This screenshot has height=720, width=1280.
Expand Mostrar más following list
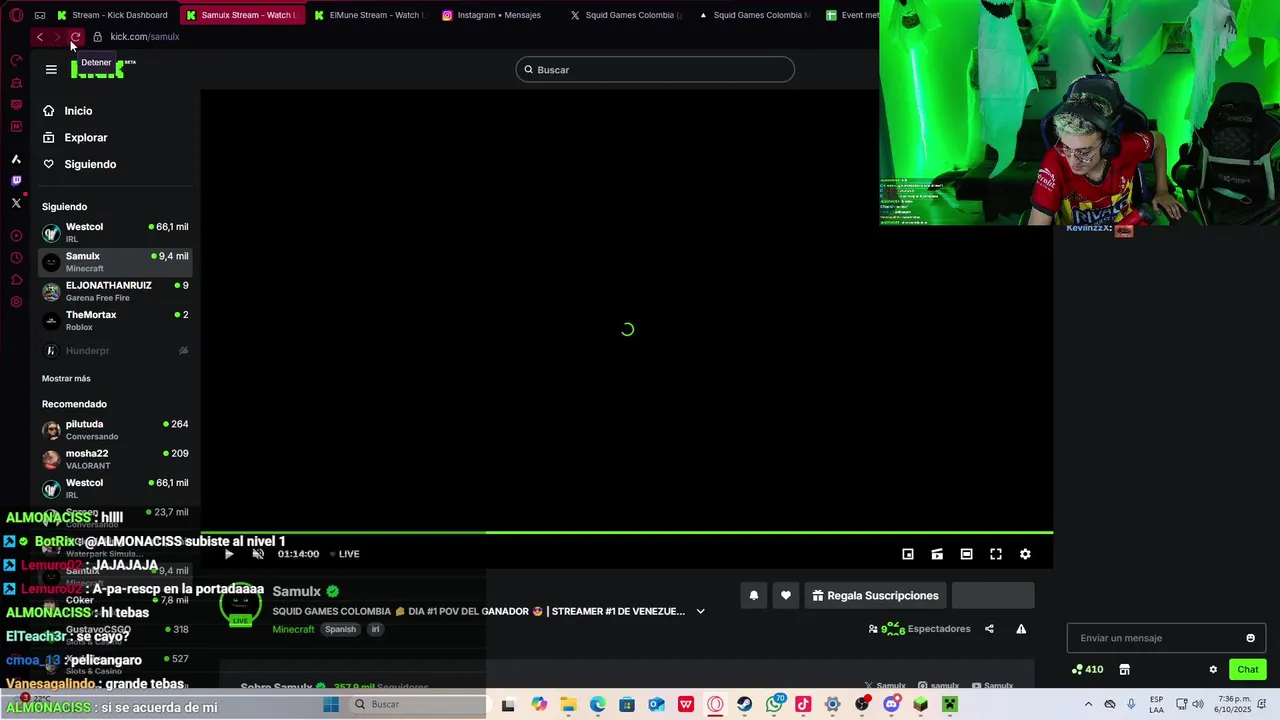coord(66,379)
